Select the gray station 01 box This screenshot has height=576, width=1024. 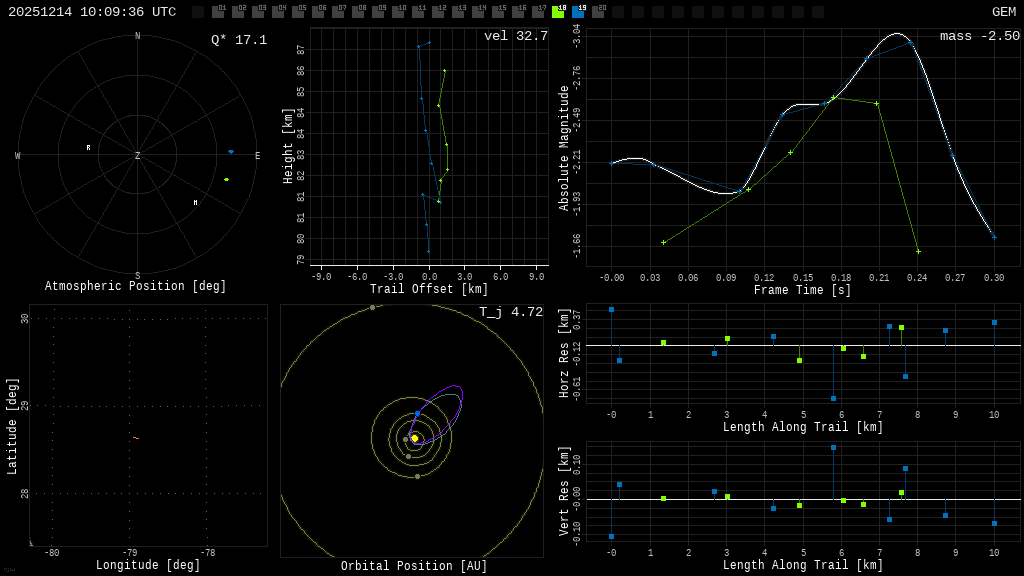pyautogui.click(x=218, y=12)
